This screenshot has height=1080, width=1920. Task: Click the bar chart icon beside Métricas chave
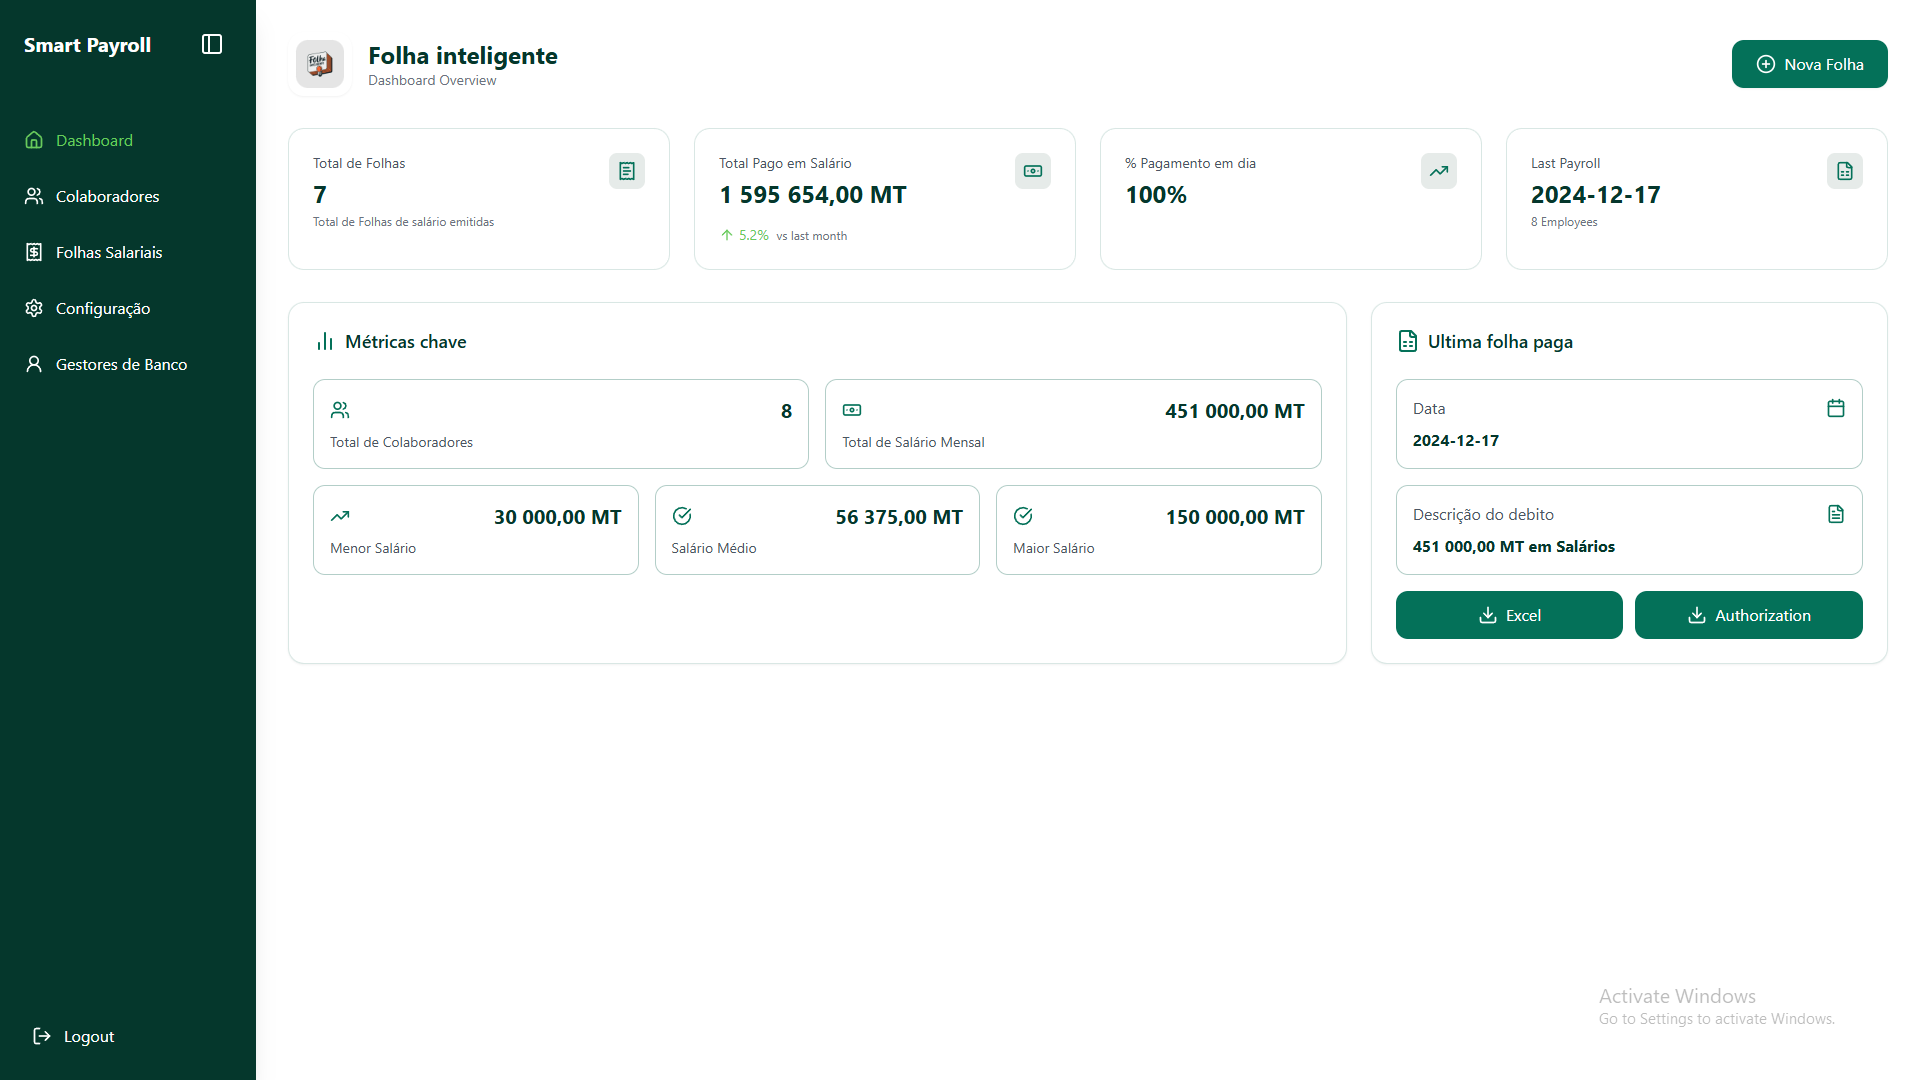(x=325, y=342)
